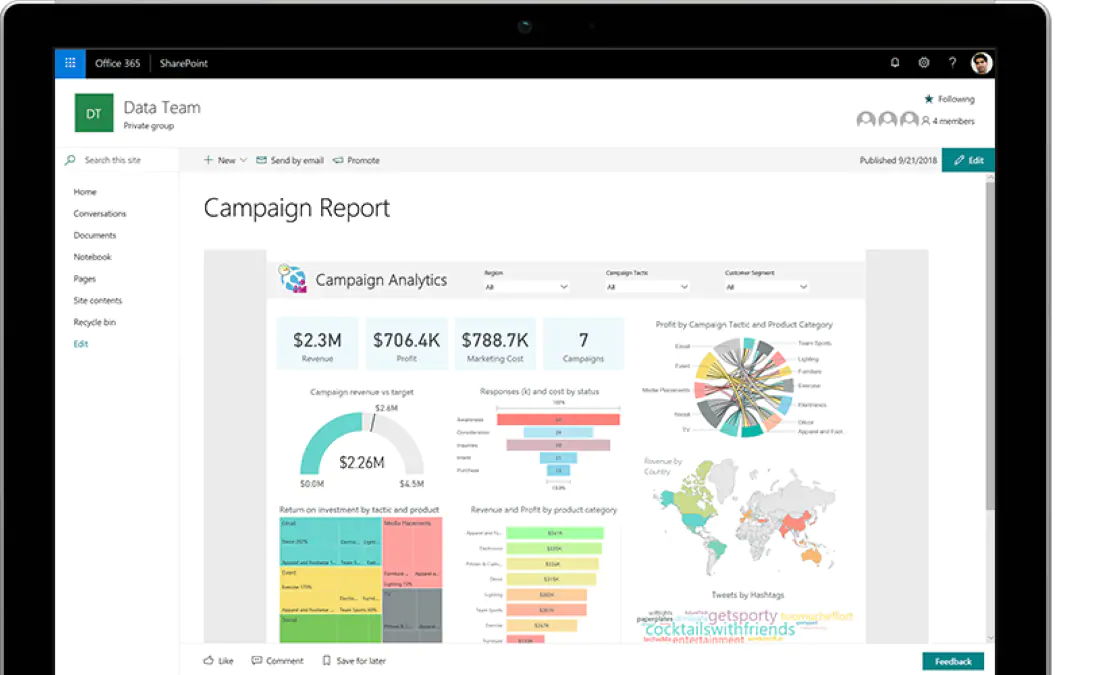Click the help question mark icon
The width and height of the screenshot is (1114, 675).
pyautogui.click(x=952, y=63)
